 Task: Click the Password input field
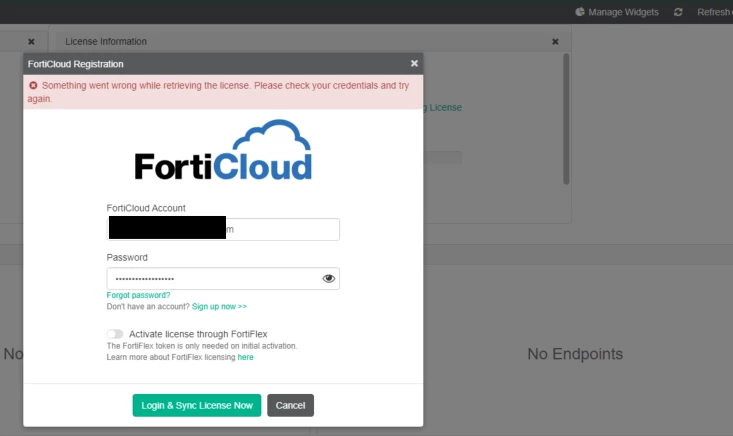(x=223, y=279)
